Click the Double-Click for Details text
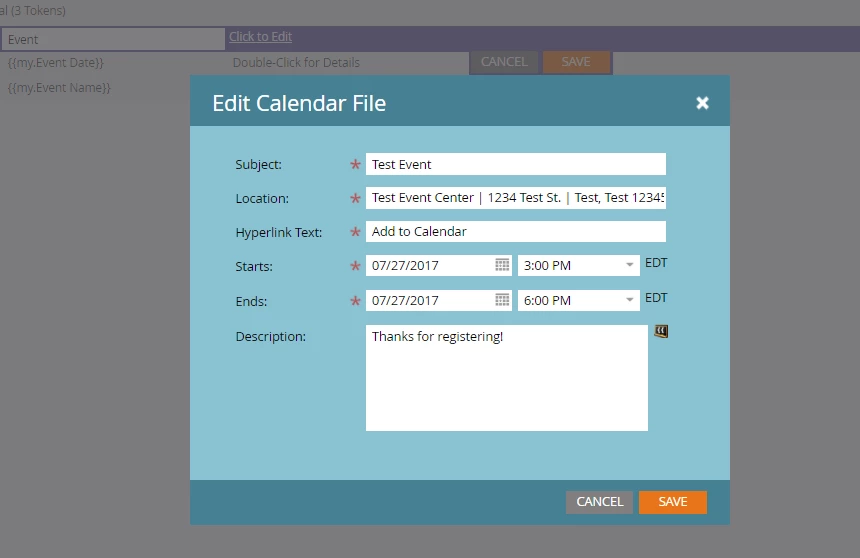The width and height of the screenshot is (860, 558). [296, 63]
